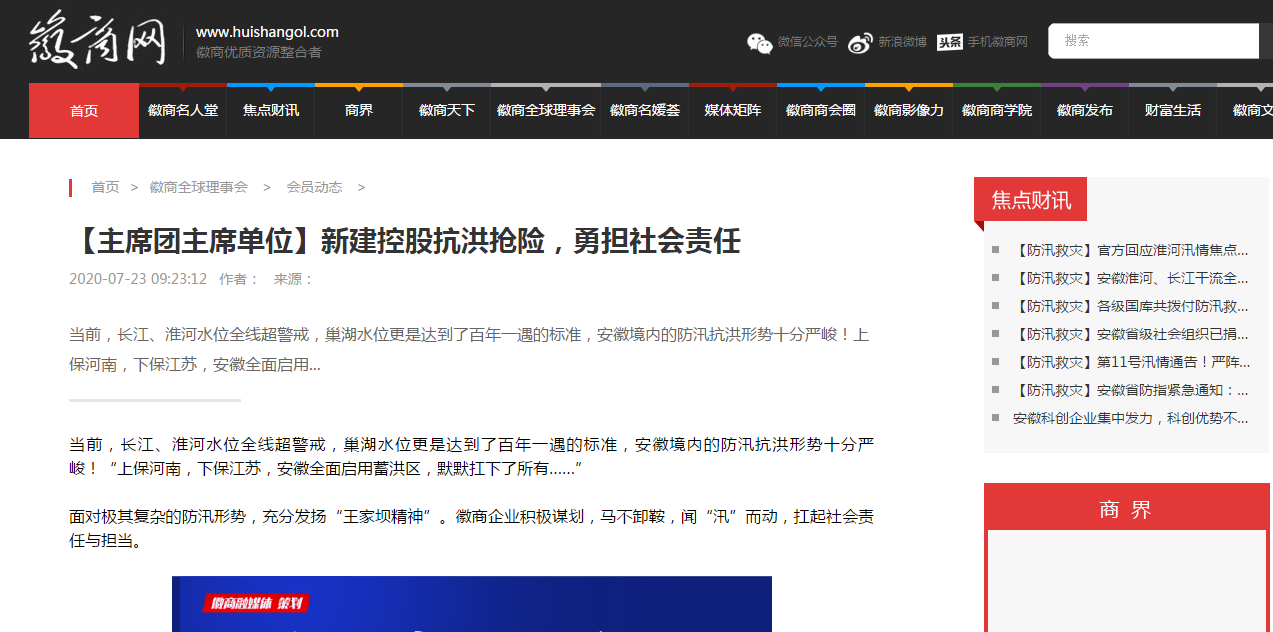Open the 官方回应淮河汛情焦点 news link
Viewport: 1273px width, 632px height.
pos(1131,250)
